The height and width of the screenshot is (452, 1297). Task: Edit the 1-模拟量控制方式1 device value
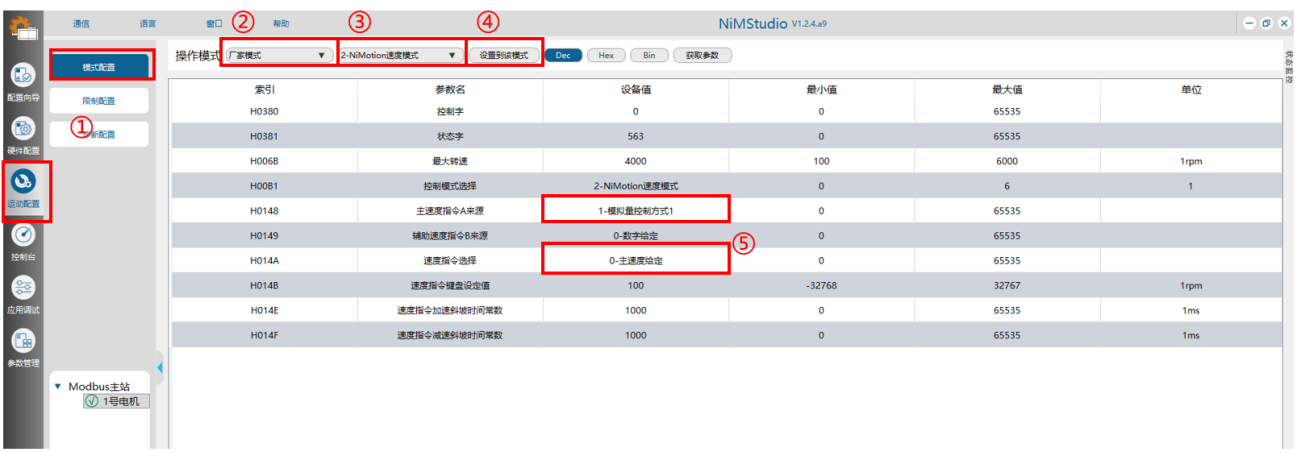click(x=636, y=210)
